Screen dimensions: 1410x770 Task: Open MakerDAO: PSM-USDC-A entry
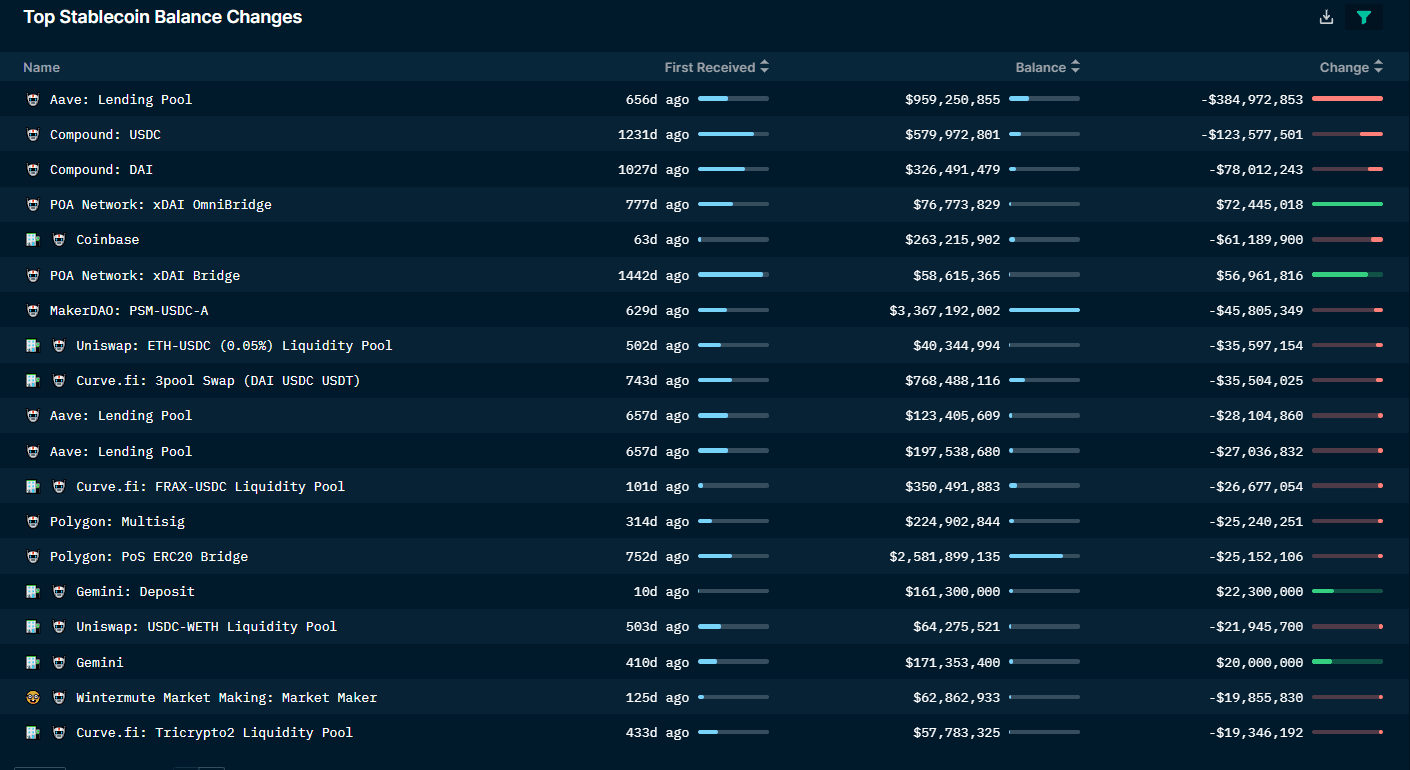(129, 311)
